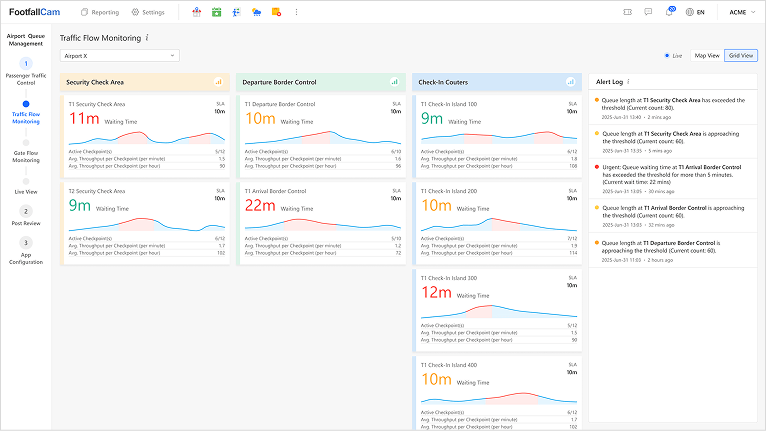Screen dimensions: 766x431
Task: Open the T2 Security Check Area card
Action: (x=145, y=224)
